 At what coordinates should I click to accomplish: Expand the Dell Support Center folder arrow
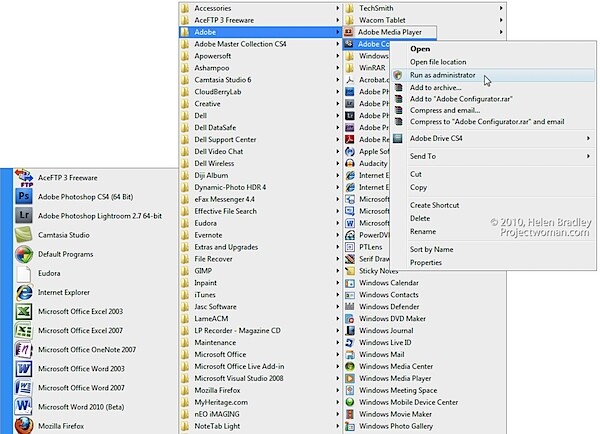(x=338, y=139)
